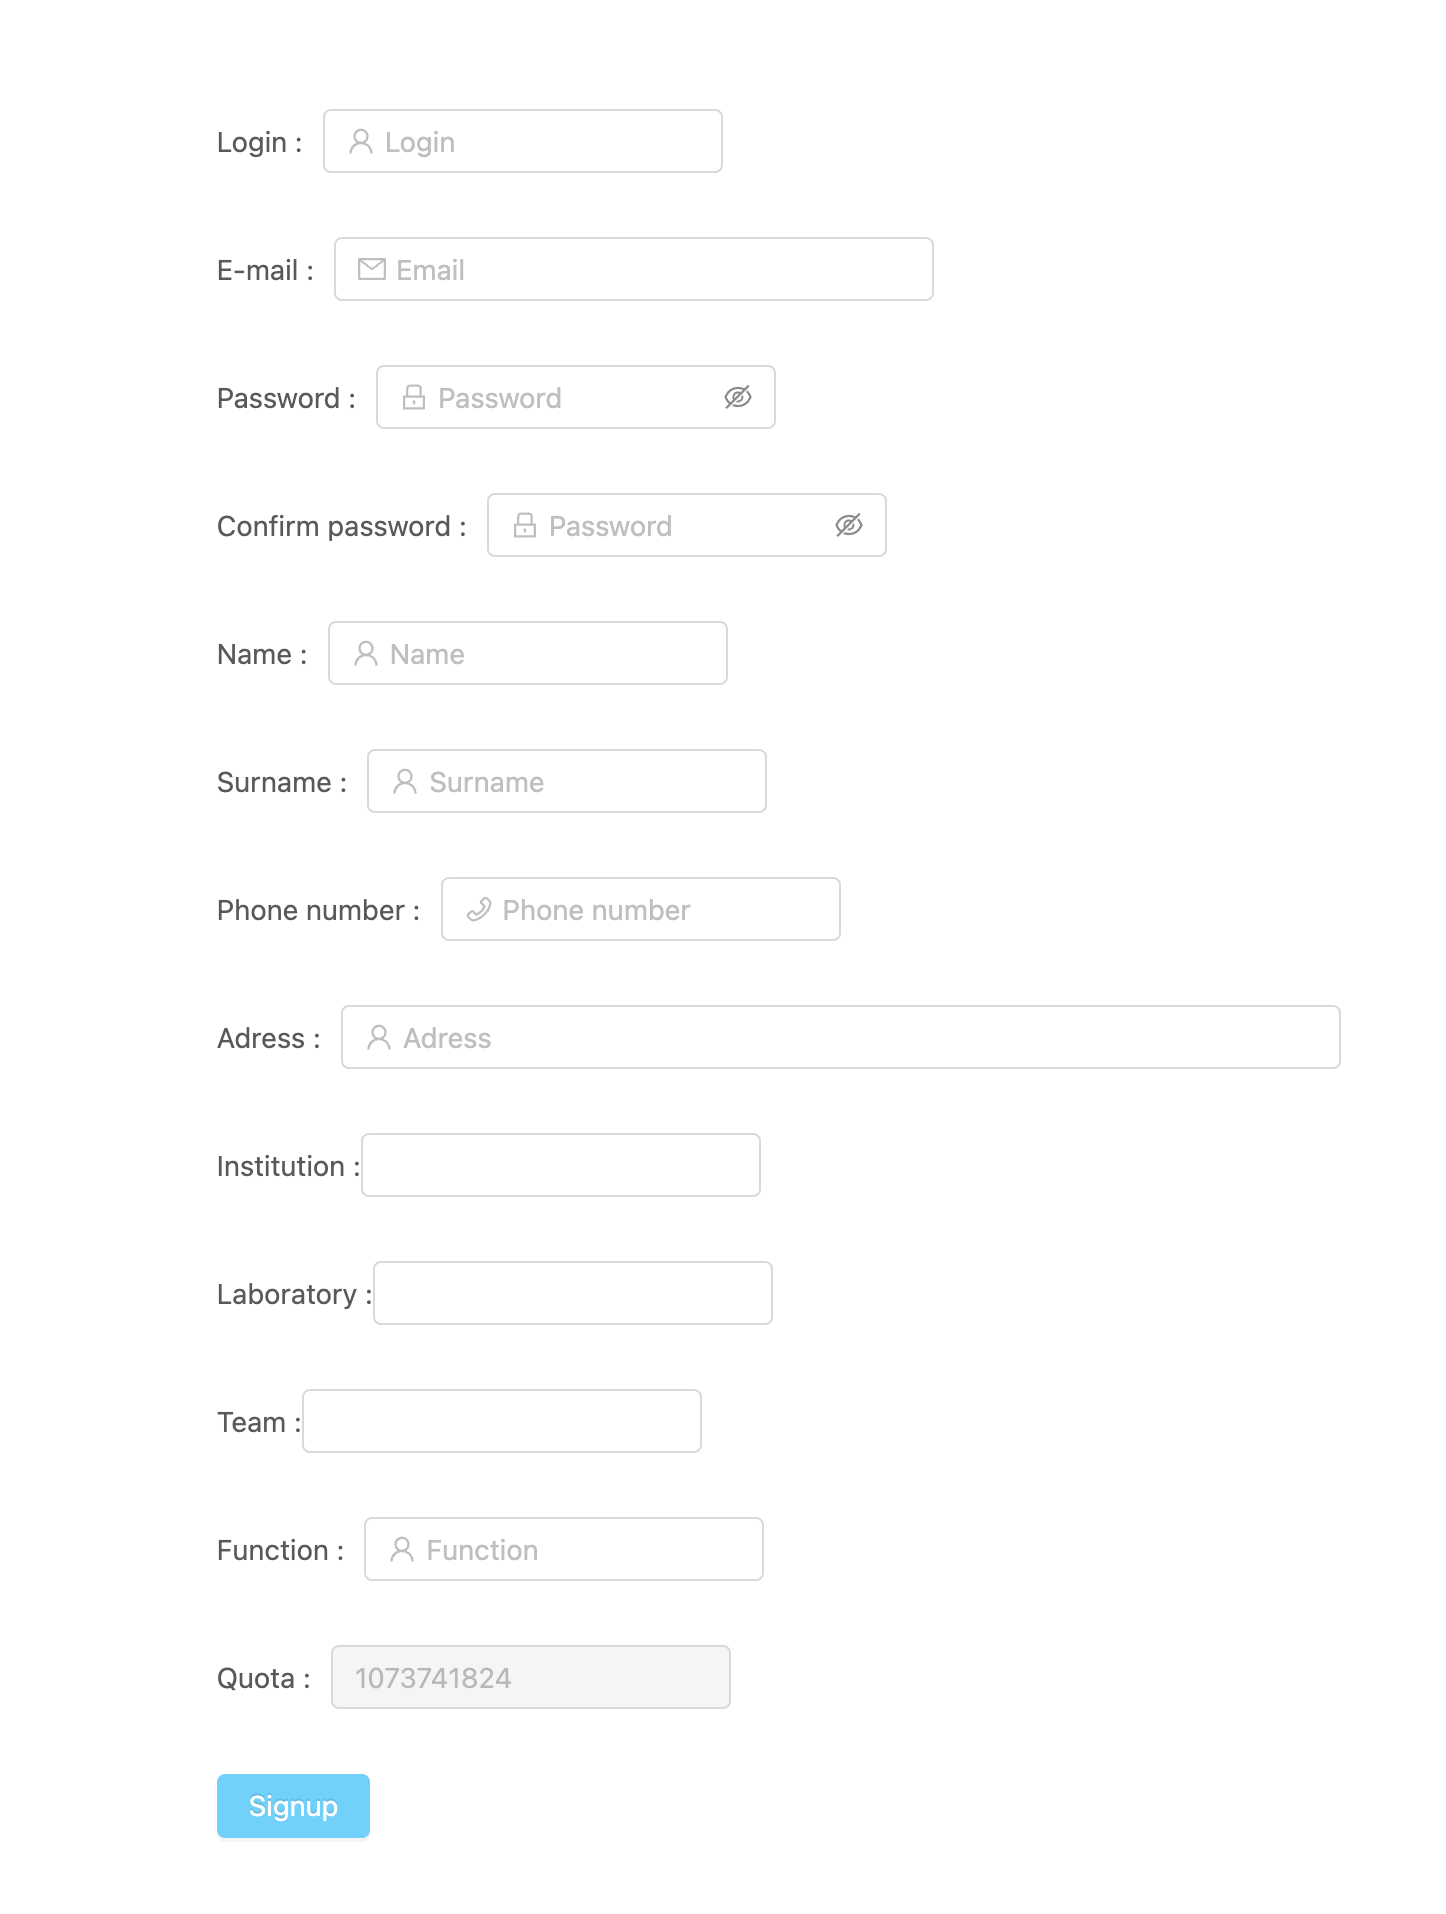This screenshot has height=1914, width=1446.
Task: Focus the Surname input field
Action: pos(567,781)
